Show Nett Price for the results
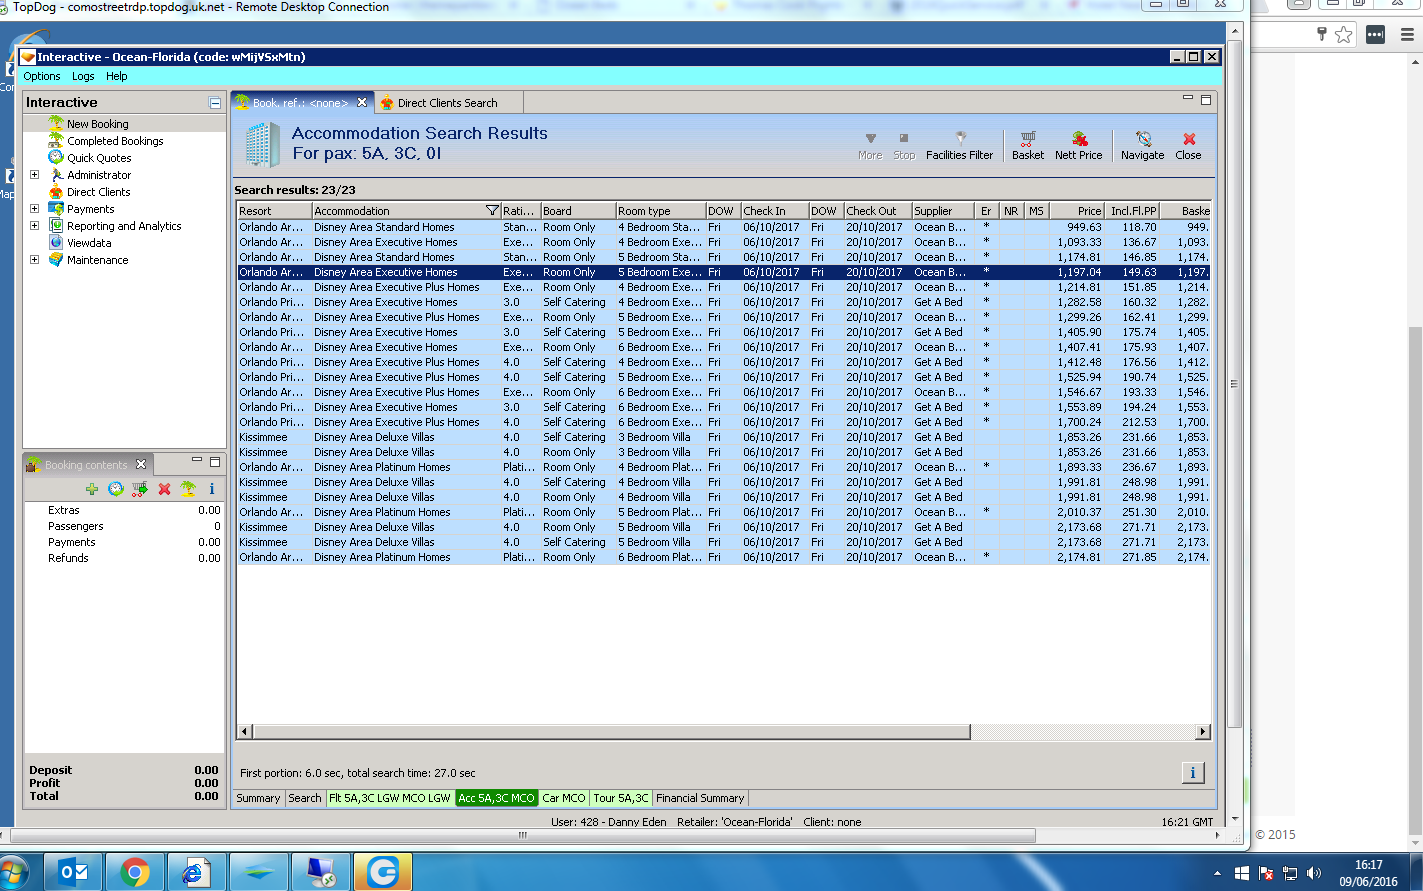The image size is (1423, 891). [1078, 145]
